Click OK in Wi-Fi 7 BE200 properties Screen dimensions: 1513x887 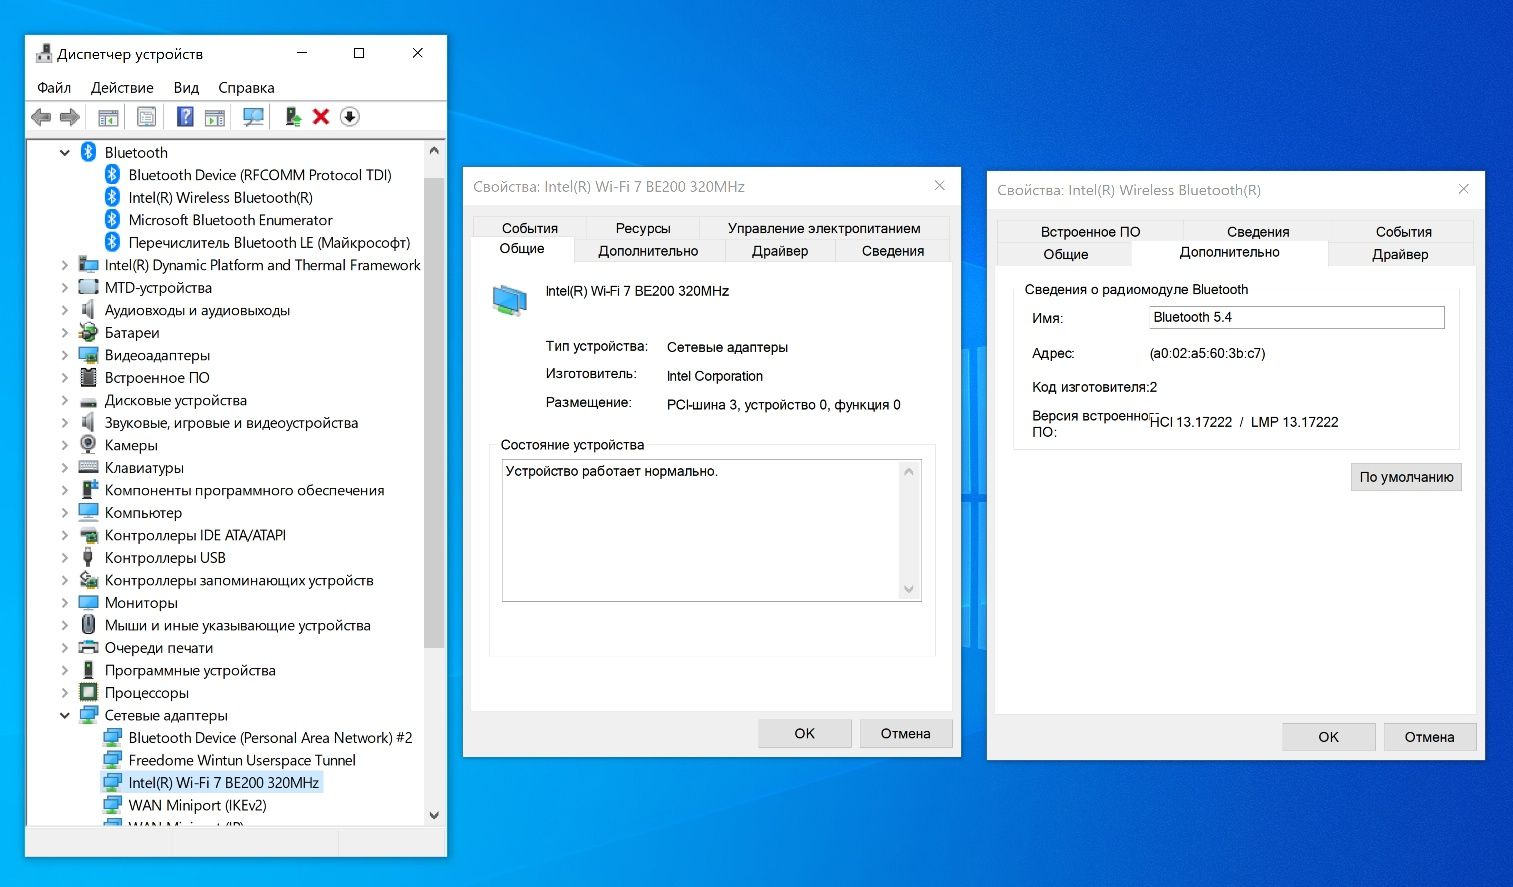(805, 733)
